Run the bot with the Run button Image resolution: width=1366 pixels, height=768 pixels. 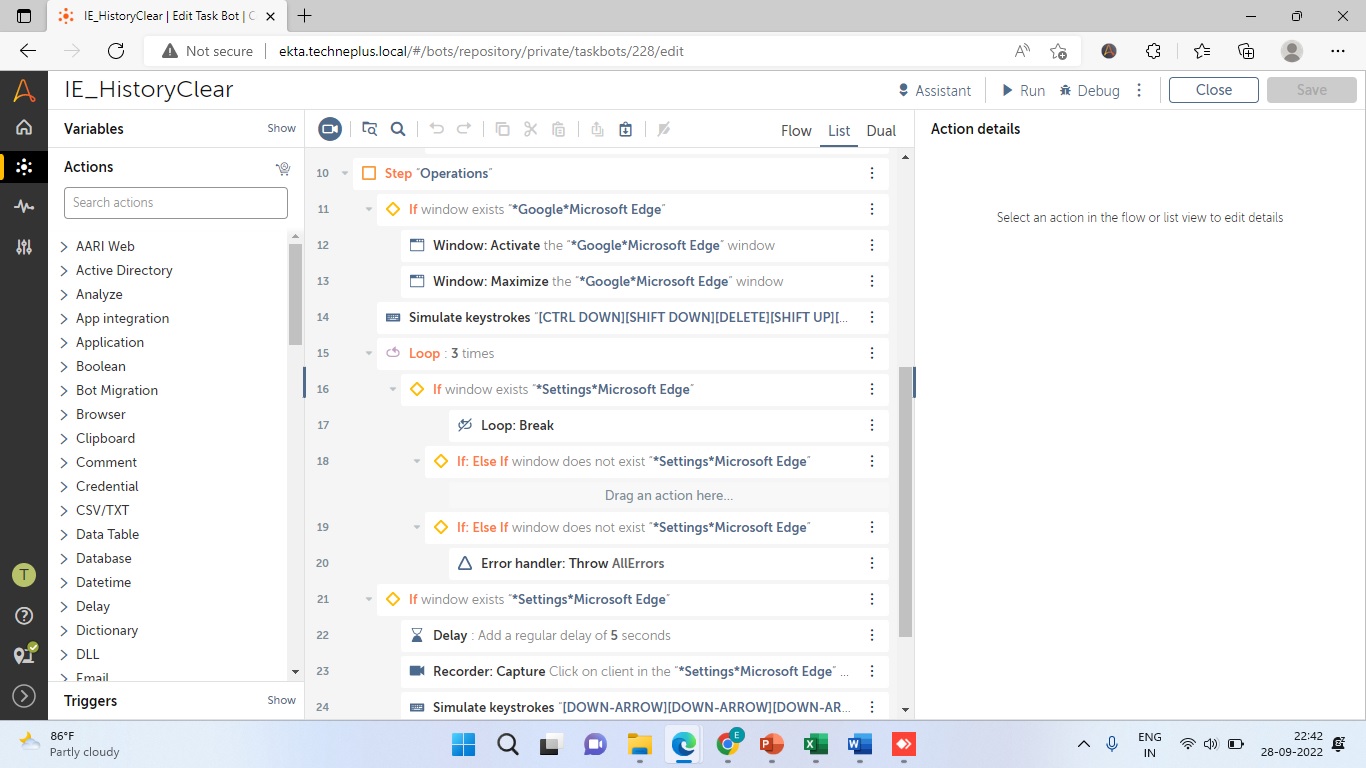pos(1023,90)
